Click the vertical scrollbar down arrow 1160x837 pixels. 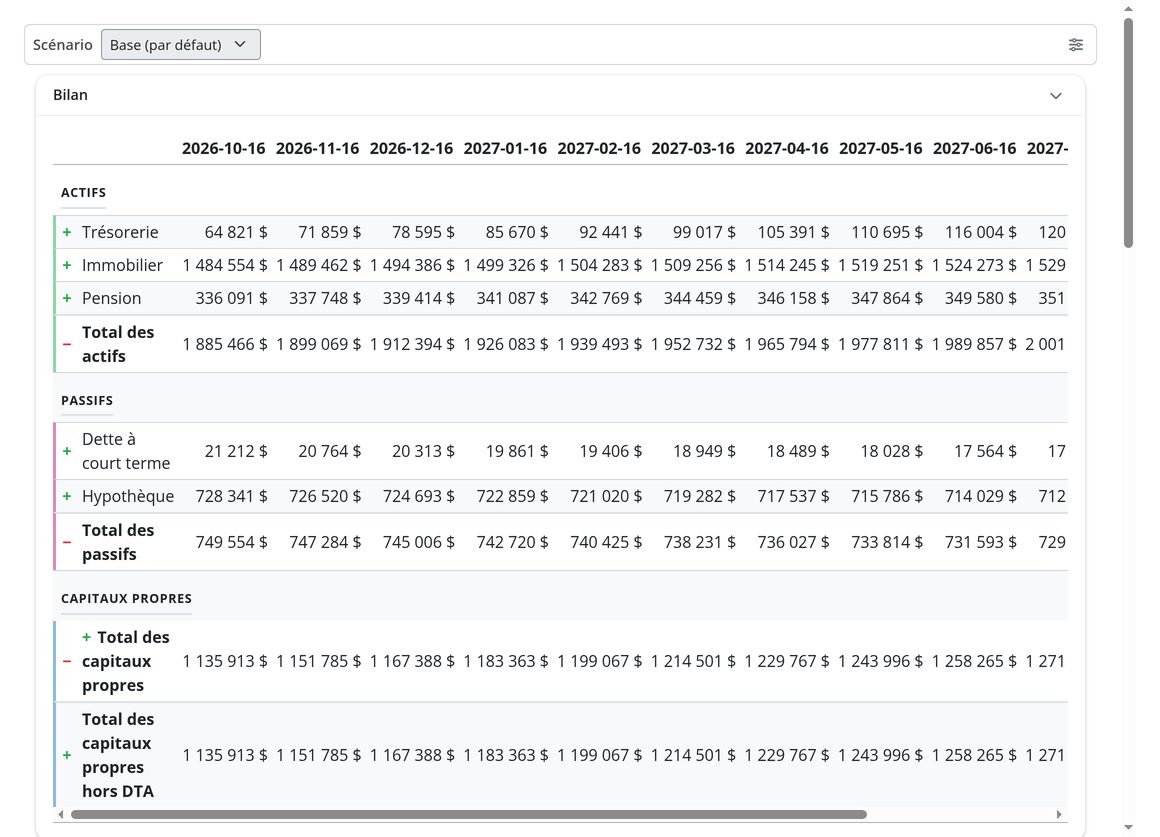pyautogui.click(x=1128, y=827)
